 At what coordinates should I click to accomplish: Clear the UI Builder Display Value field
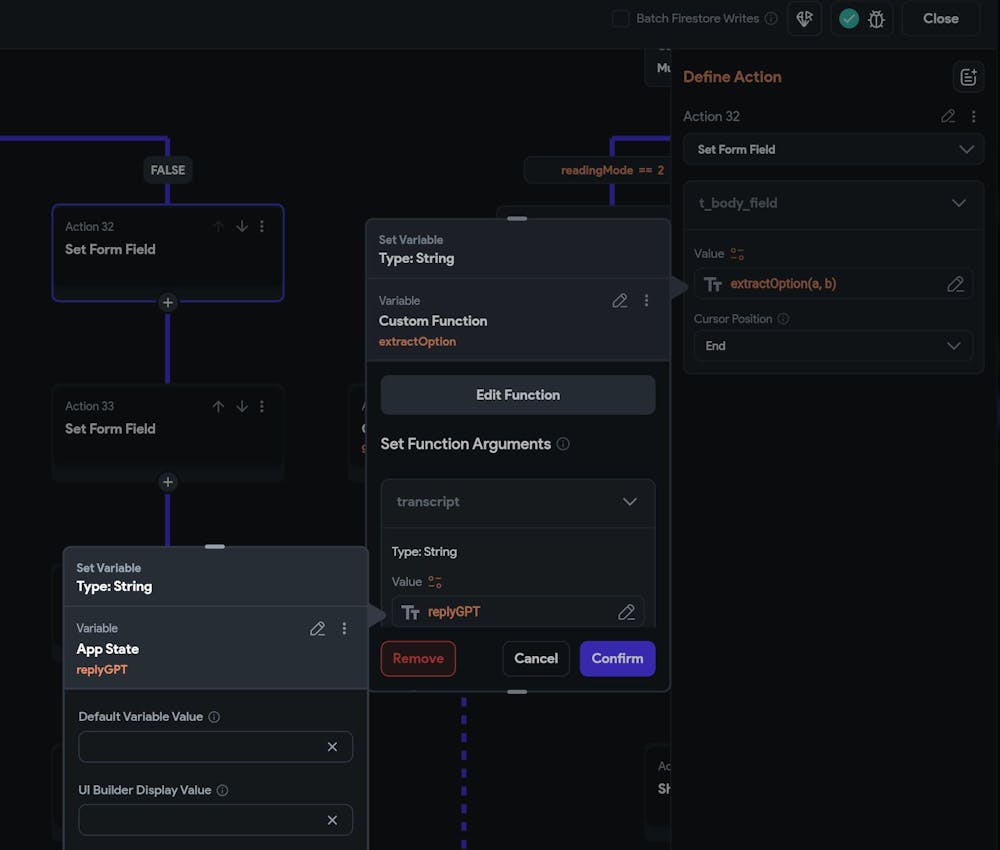332,820
